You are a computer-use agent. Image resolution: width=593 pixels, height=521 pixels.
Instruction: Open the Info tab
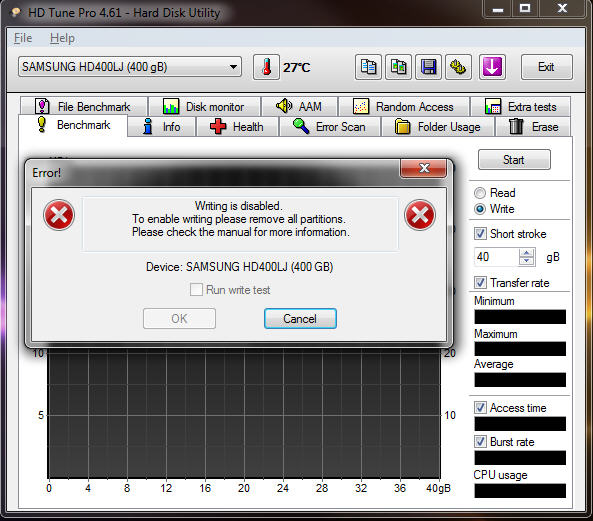click(x=162, y=127)
